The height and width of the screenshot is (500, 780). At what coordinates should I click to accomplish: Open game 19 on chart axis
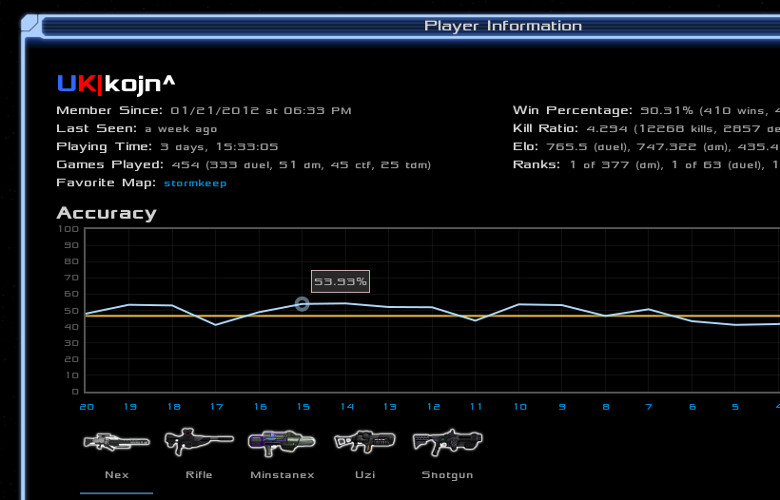click(130, 407)
